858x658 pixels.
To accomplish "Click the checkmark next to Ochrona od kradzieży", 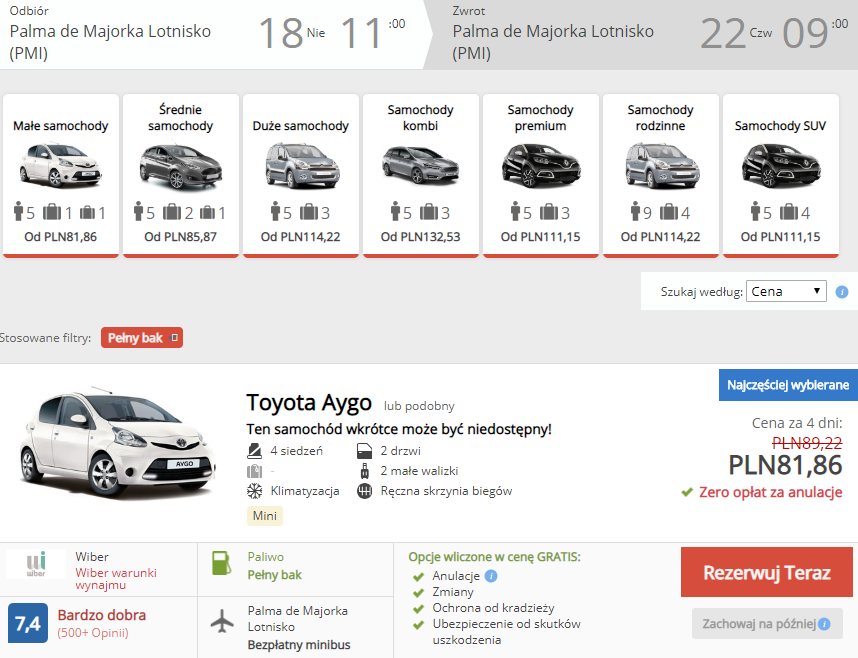I will (x=419, y=609).
